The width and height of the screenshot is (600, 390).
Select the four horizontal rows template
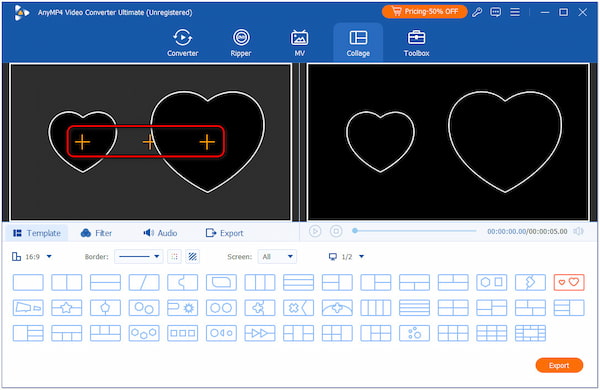pos(414,308)
